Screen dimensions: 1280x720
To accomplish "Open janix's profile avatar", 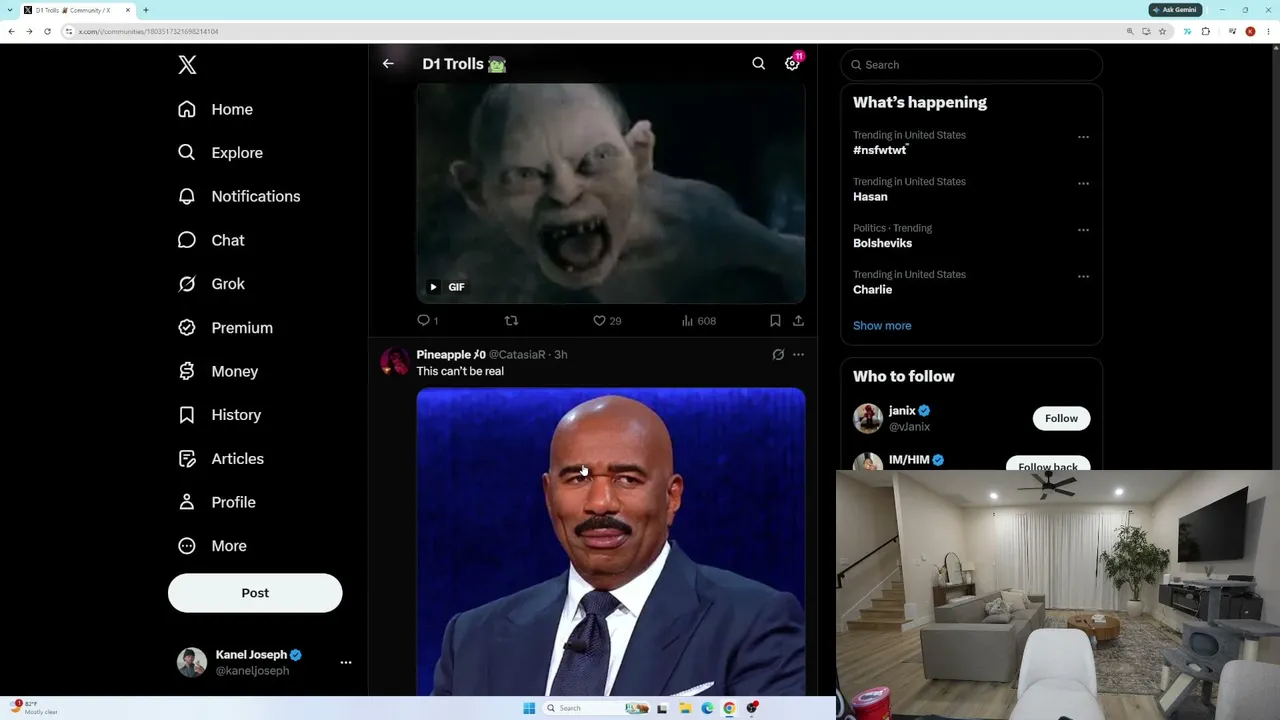I will point(868,418).
